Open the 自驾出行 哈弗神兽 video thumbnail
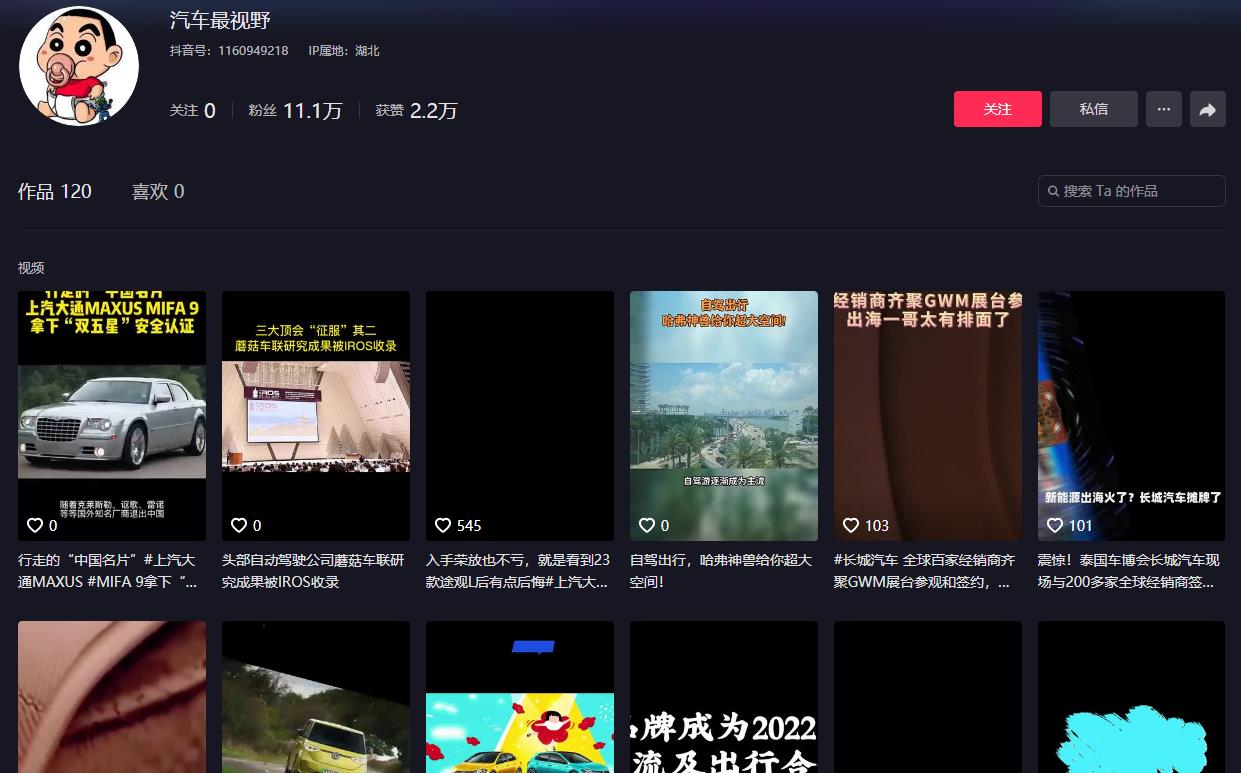The height and width of the screenshot is (773, 1241). [x=724, y=416]
